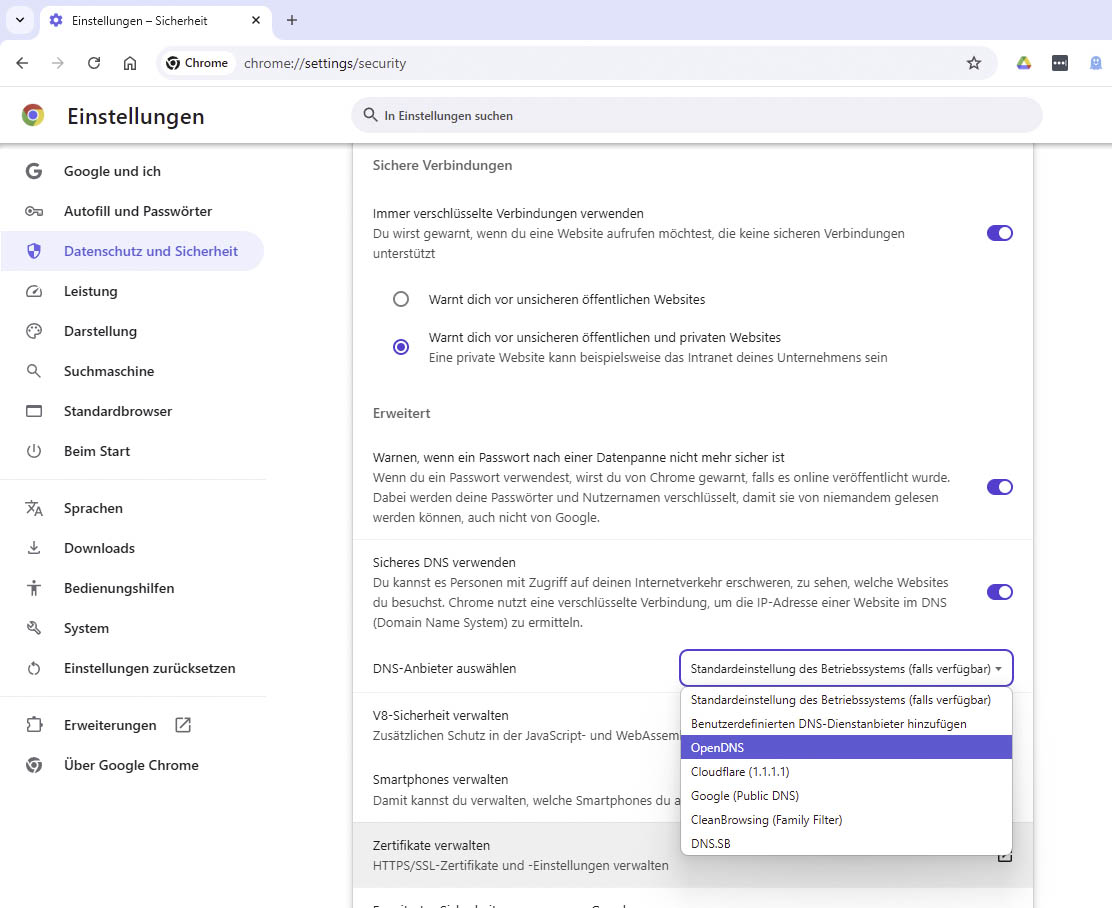1112x908 pixels.
Task: Toggle Immer verschlüsselte Verbindungen verwenden switch
Action: [x=999, y=233]
